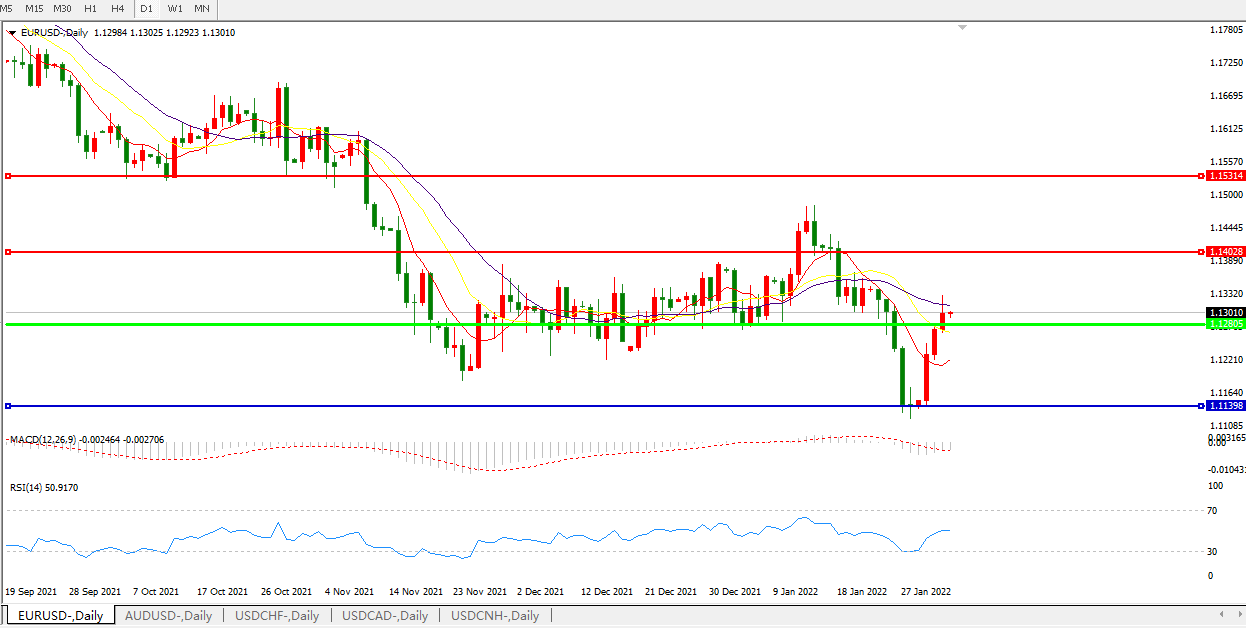Viewport: 1246px width, 628px height.
Task: Open the AUDUSD-,Daily chart tab
Action: tap(168, 616)
